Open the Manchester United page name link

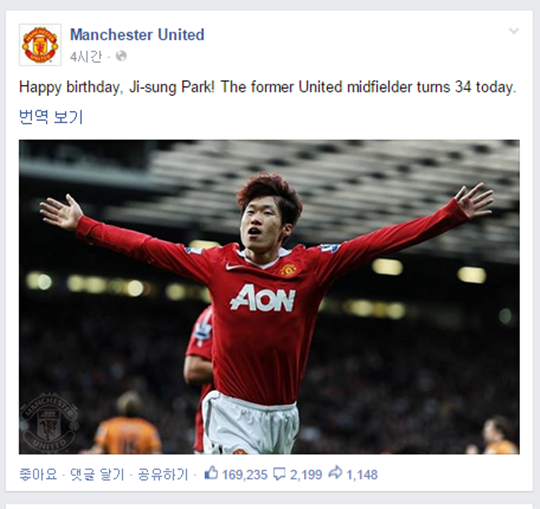(137, 34)
